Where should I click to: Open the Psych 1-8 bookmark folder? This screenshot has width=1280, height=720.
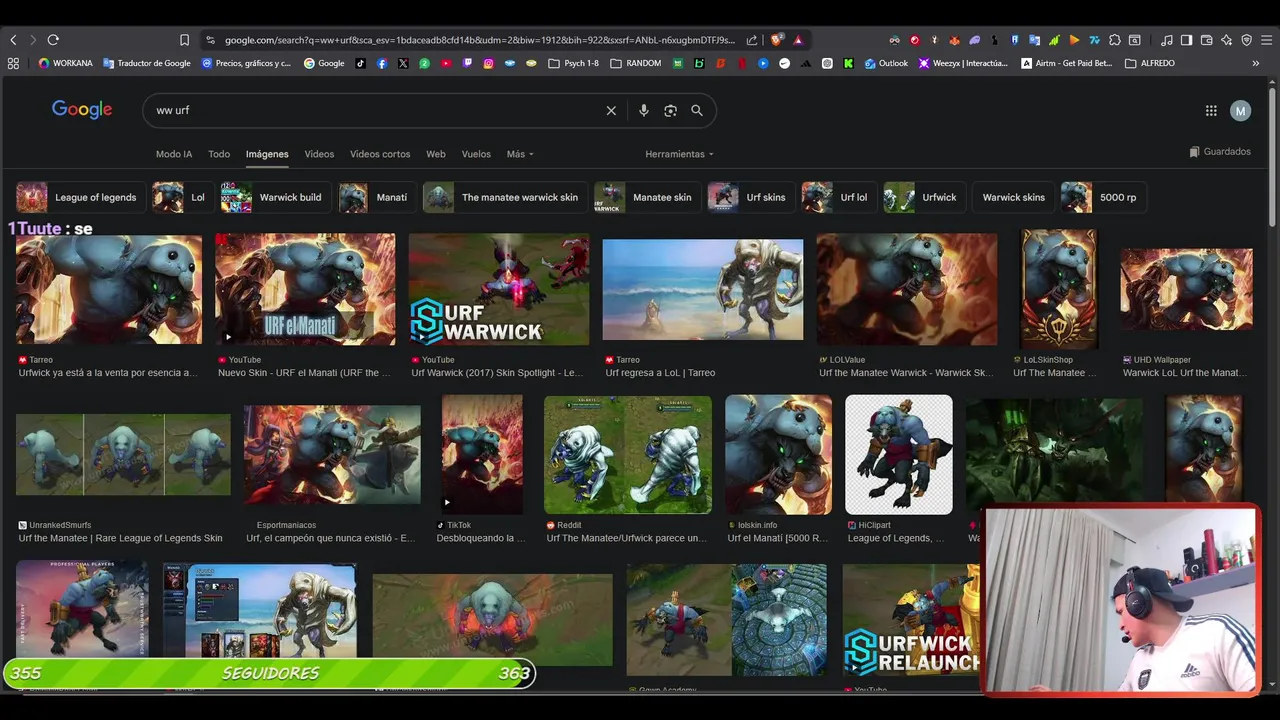(x=573, y=63)
